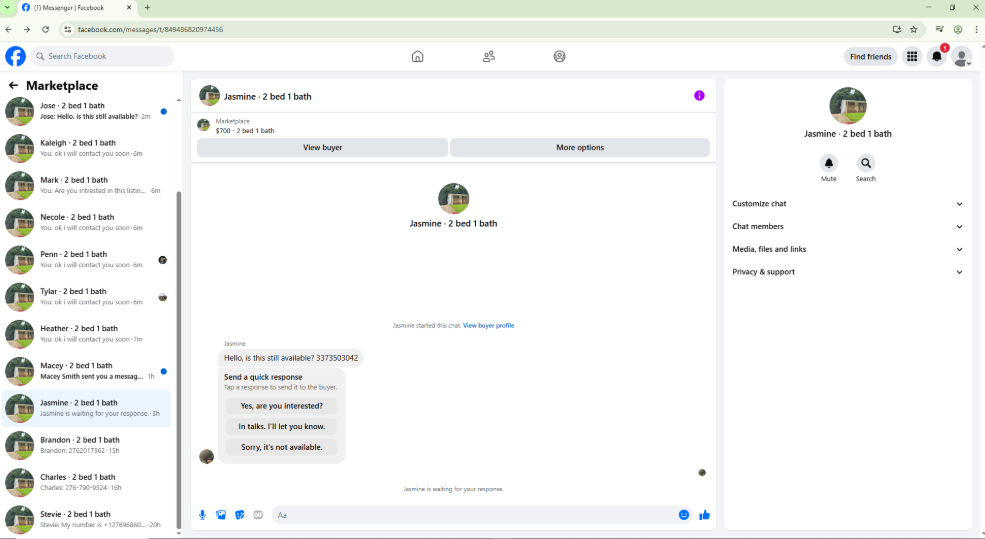Expand Media, files and links section
Image resolution: width=985 pixels, height=539 pixels.
(x=847, y=249)
